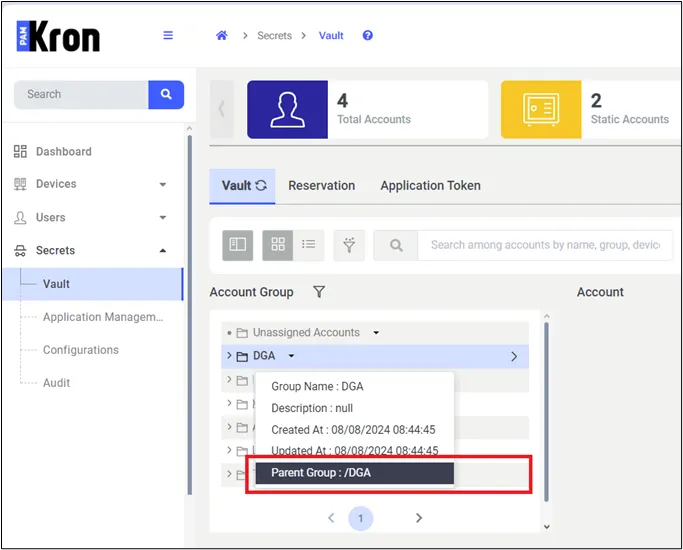
Task: Open Dashboard from sidebar
Action: [x=64, y=152]
